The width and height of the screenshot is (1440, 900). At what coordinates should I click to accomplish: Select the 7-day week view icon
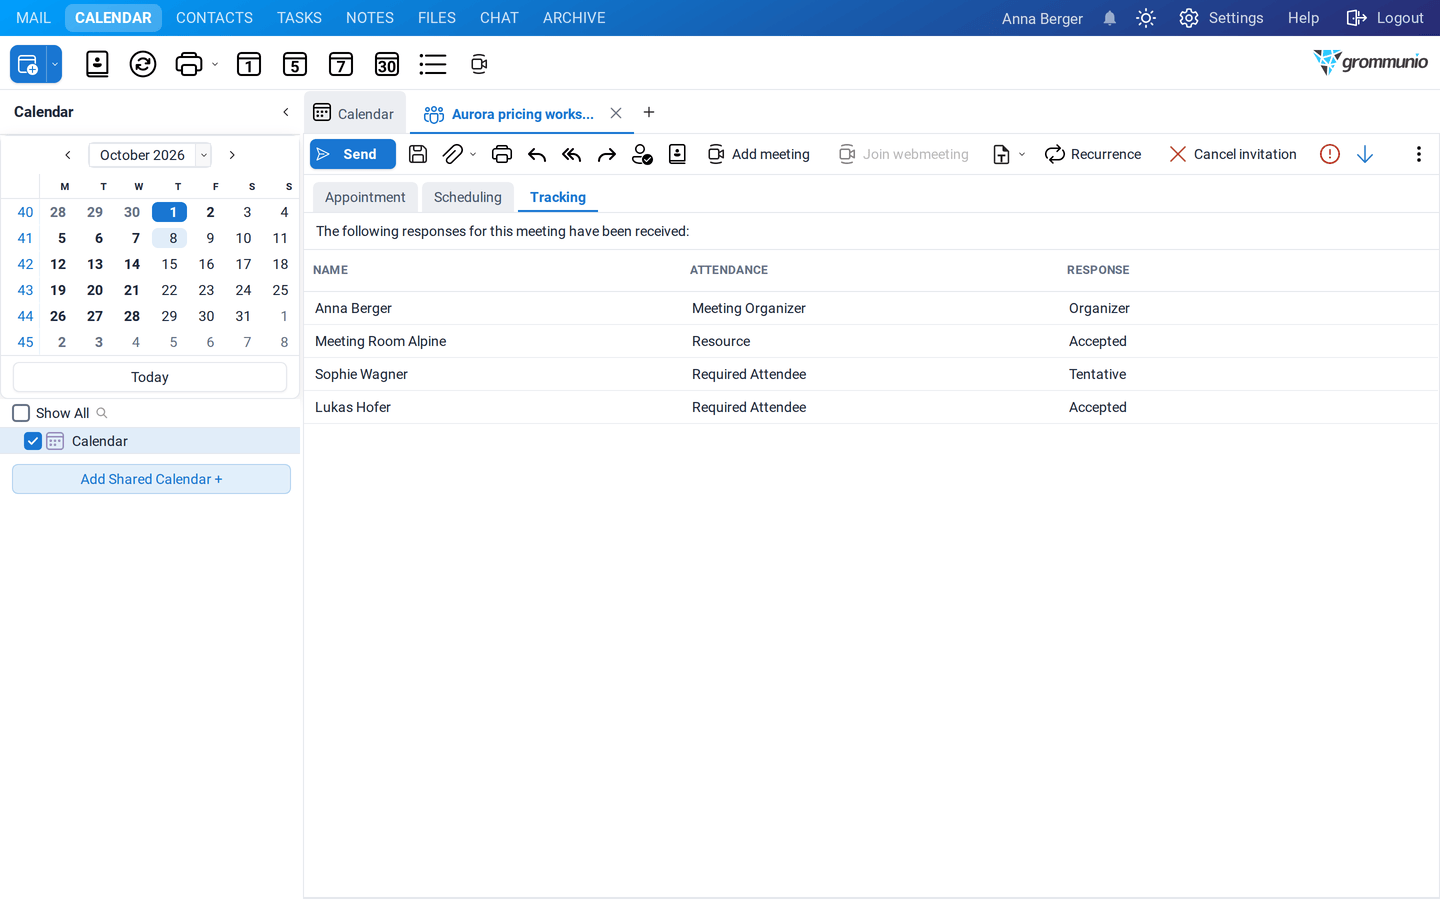[x=341, y=65]
